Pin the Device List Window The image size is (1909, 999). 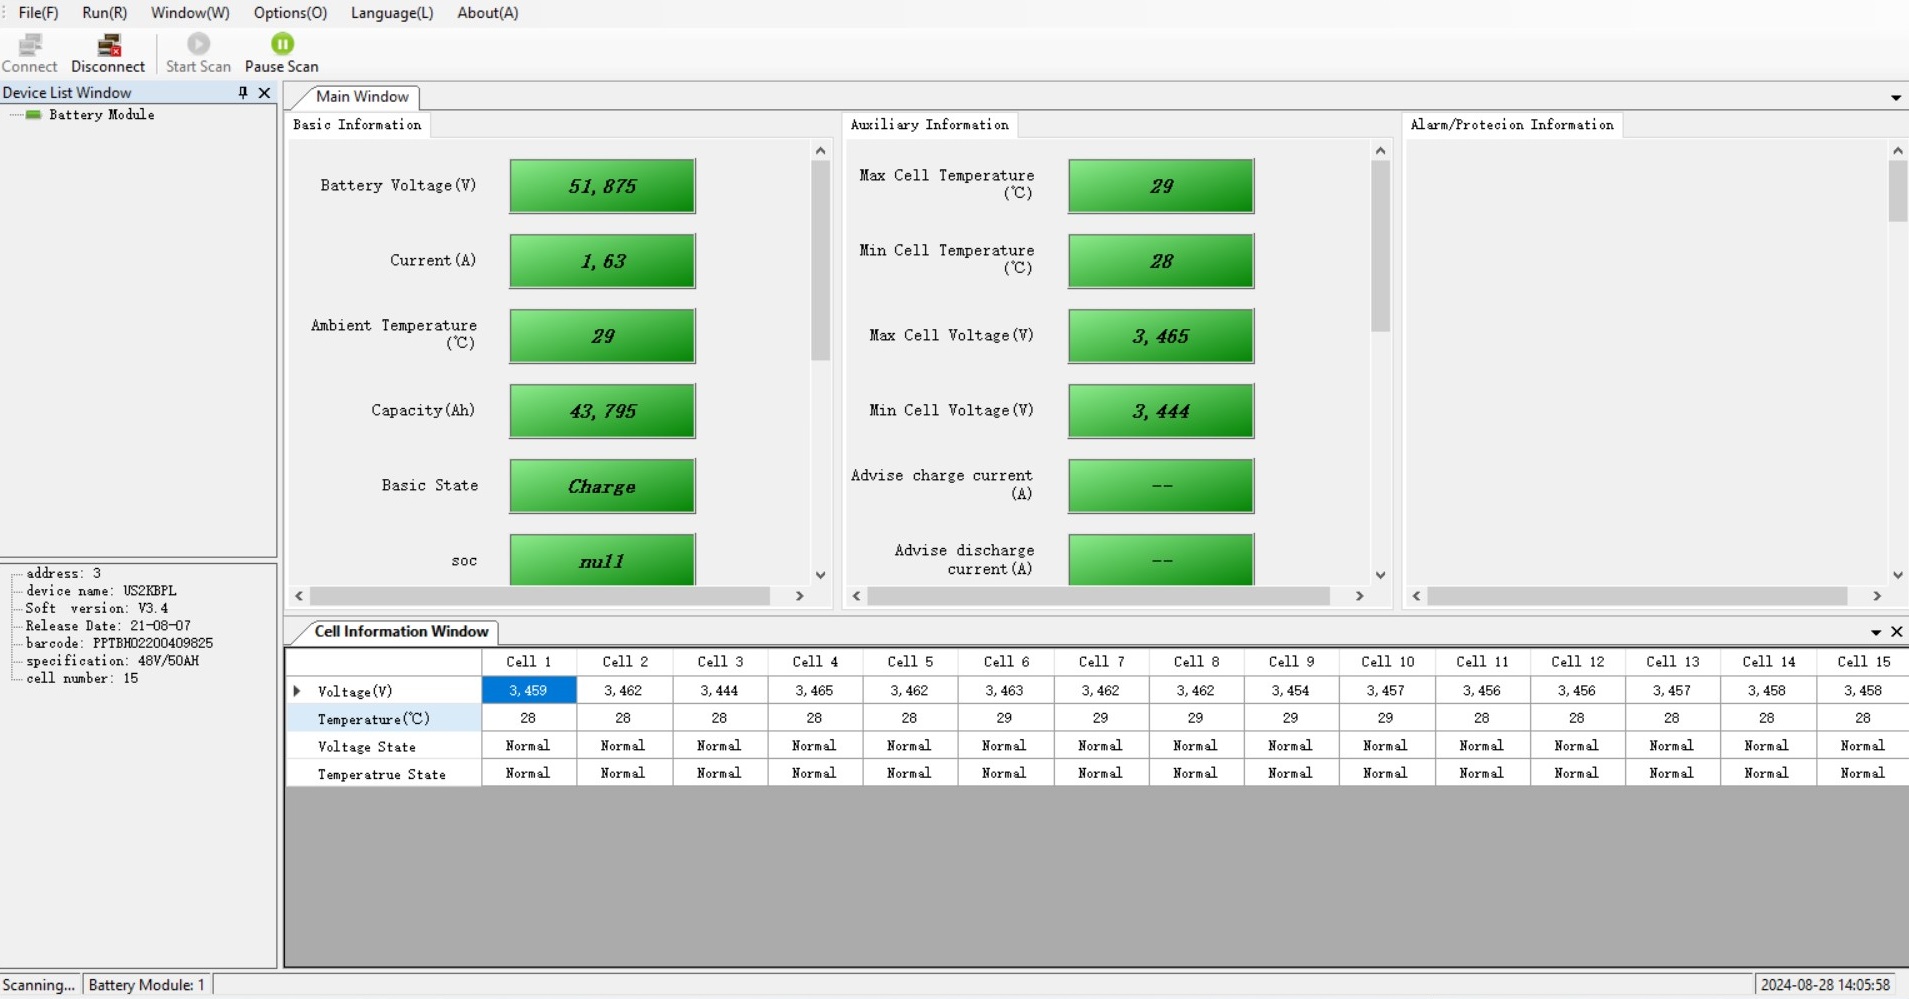click(x=243, y=92)
